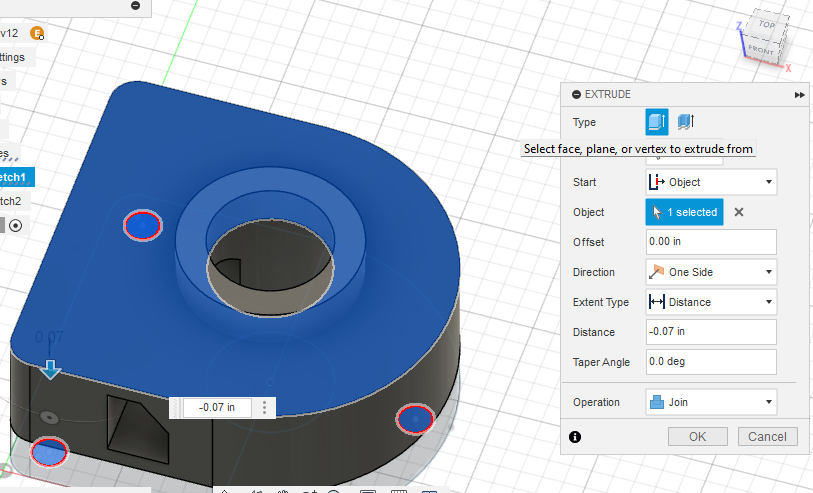The width and height of the screenshot is (813, 493).
Task: Click the OK button
Action: pyautogui.click(x=697, y=437)
